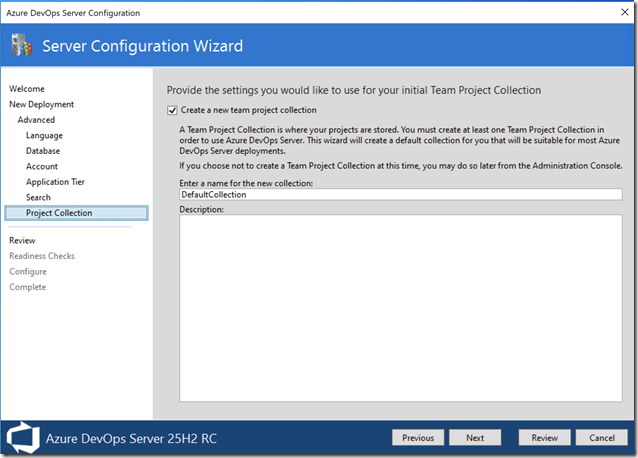Image resolution: width=638 pixels, height=458 pixels.
Task: Cancel the configuration wizard
Action: coord(602,438)
